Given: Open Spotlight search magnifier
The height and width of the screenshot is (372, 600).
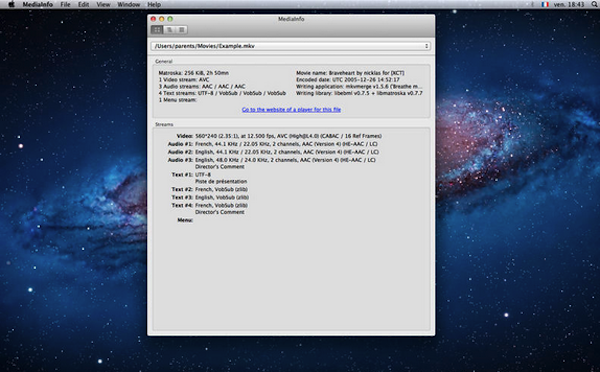Looking at the screenshot, I should coord(594,5).
